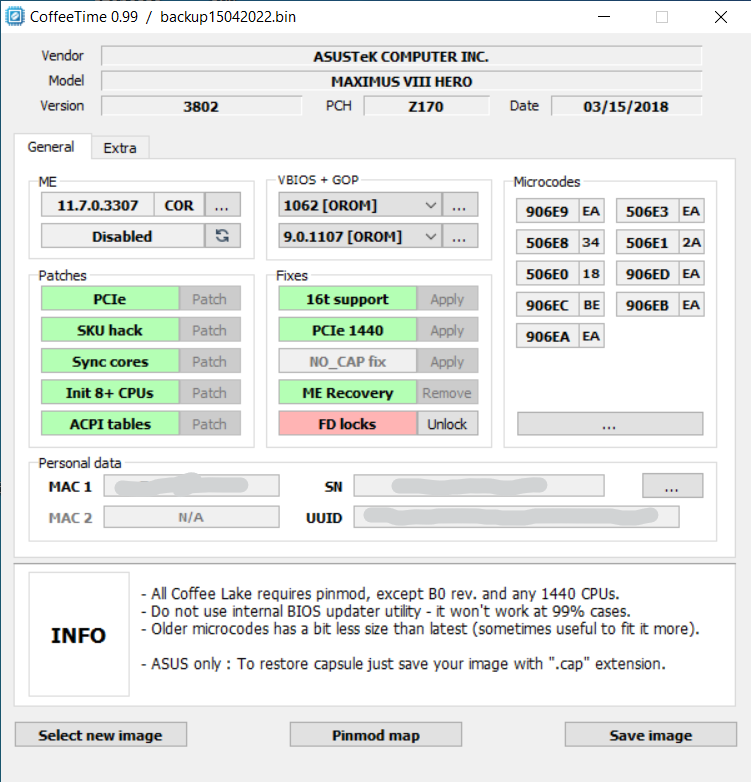Click the 16t support status label
Image resolution: width=751 pixels, height=782 pixels.
[348, 299]
